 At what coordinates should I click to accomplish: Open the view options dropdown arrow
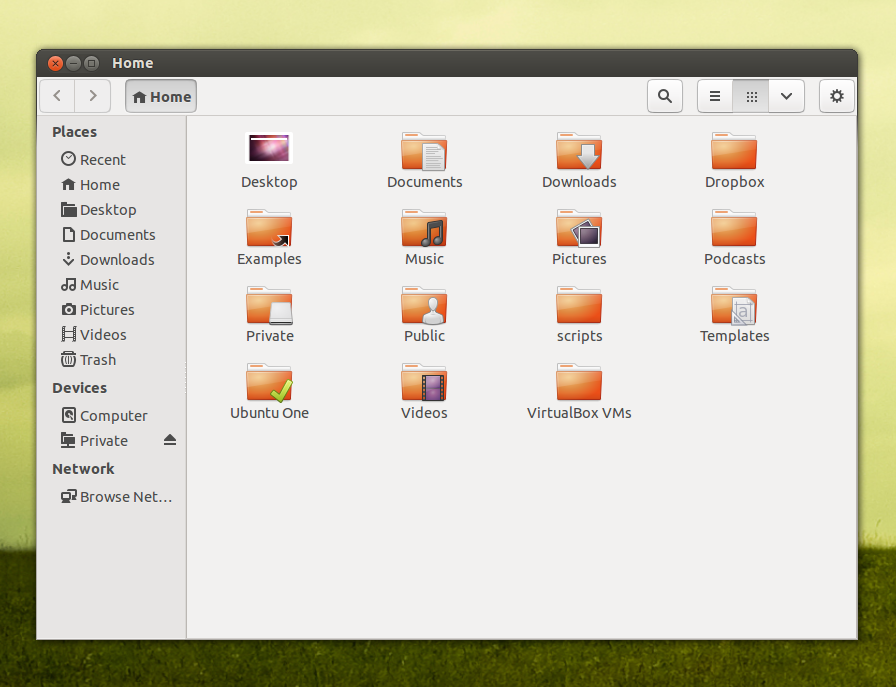(x=786, y=96)
